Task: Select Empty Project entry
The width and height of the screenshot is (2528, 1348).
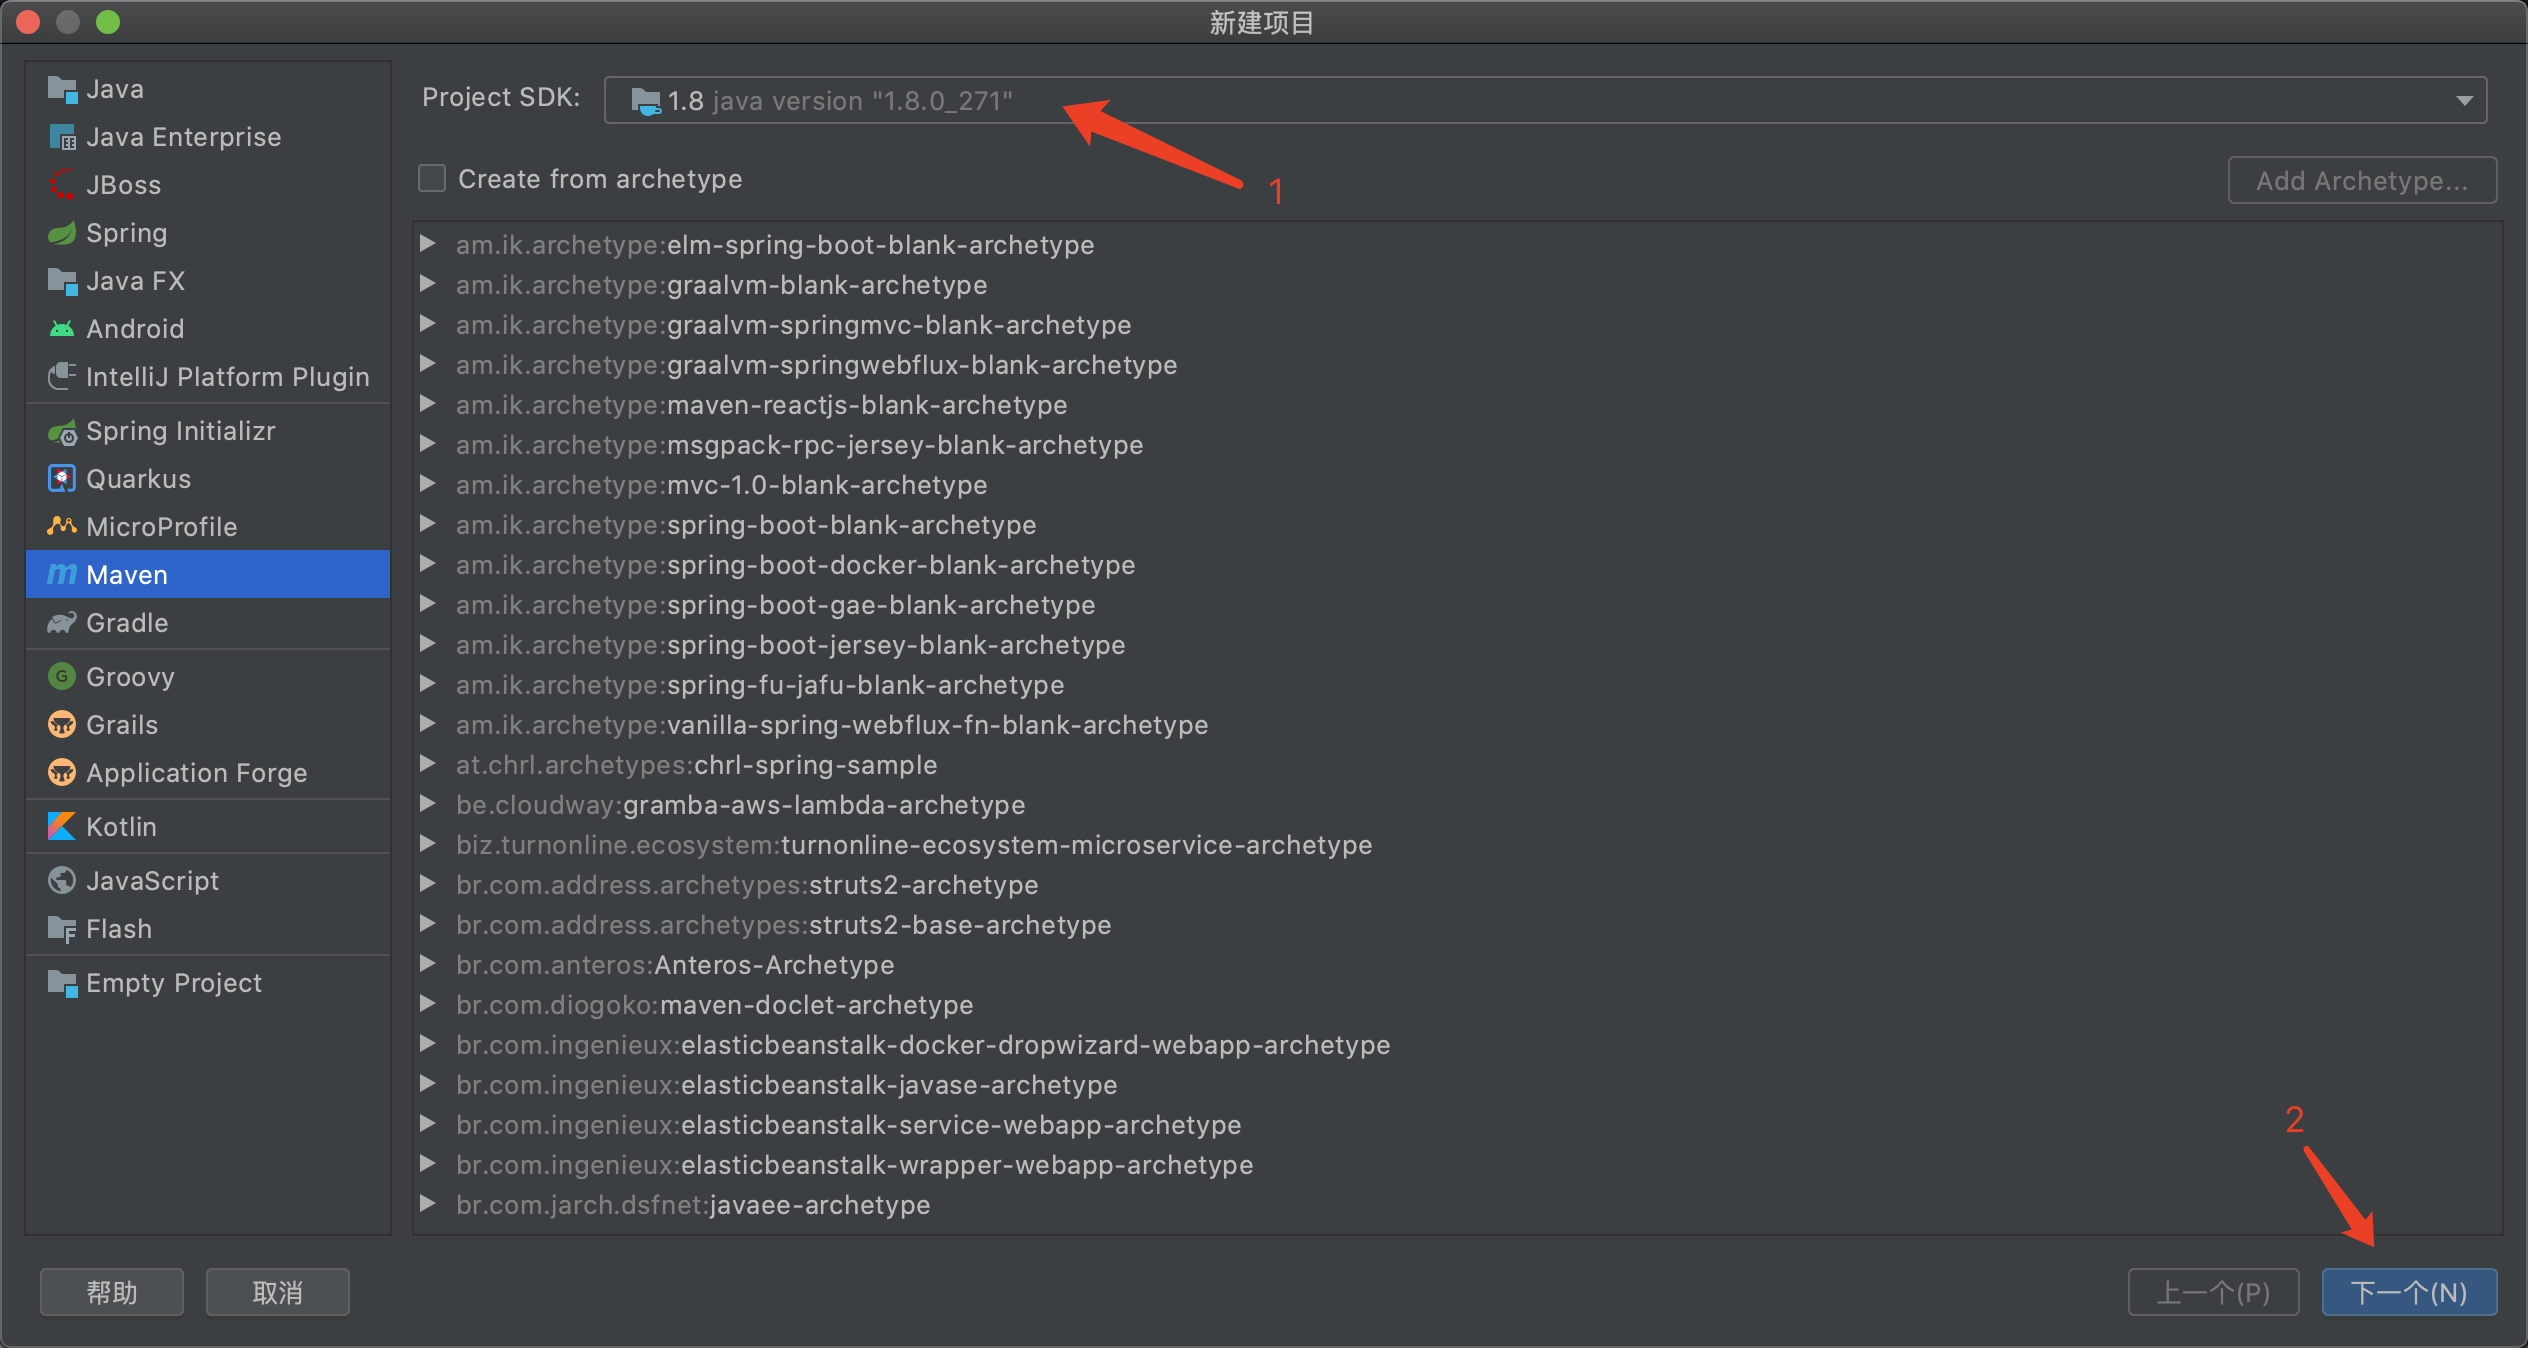Action: [x=208, y=983]
